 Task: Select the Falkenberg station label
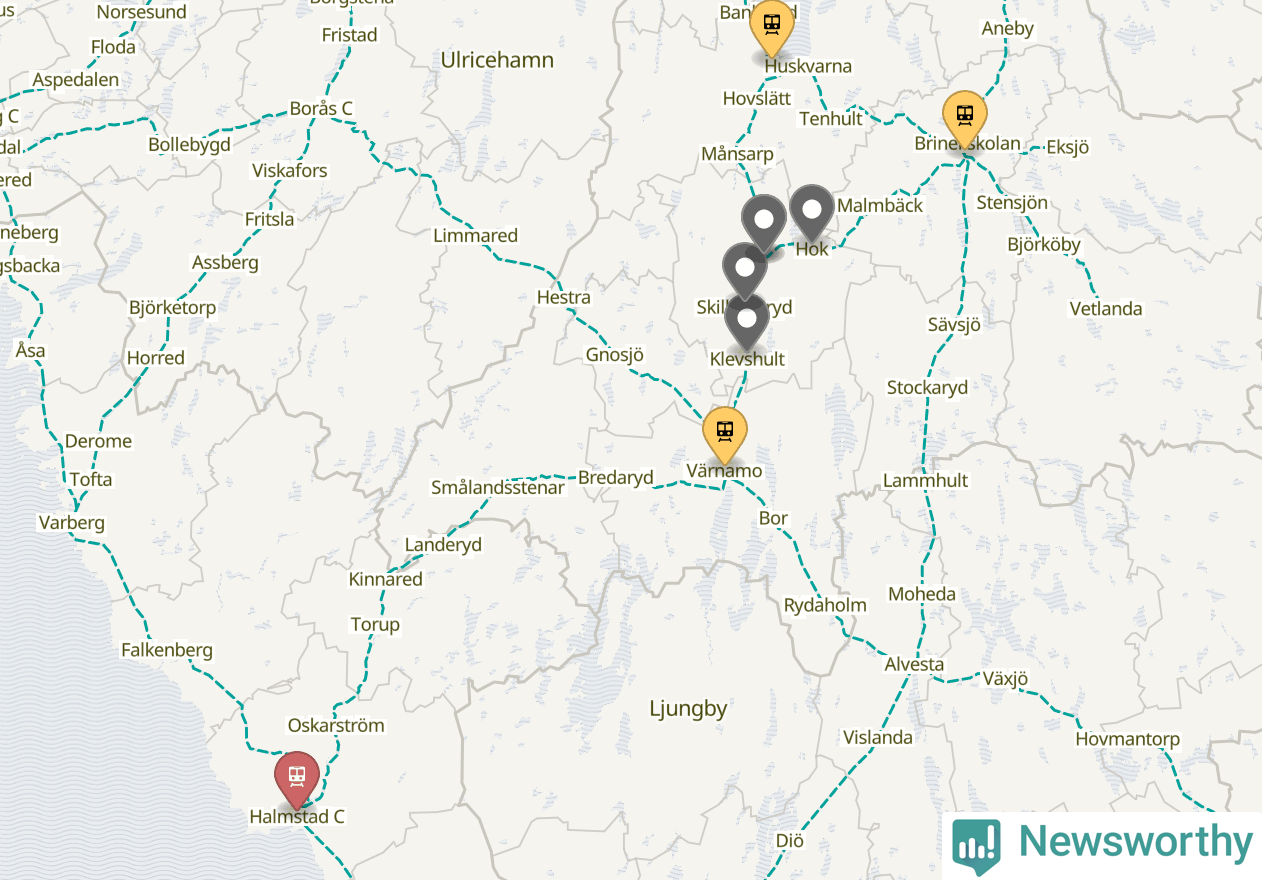pos(167,650)
